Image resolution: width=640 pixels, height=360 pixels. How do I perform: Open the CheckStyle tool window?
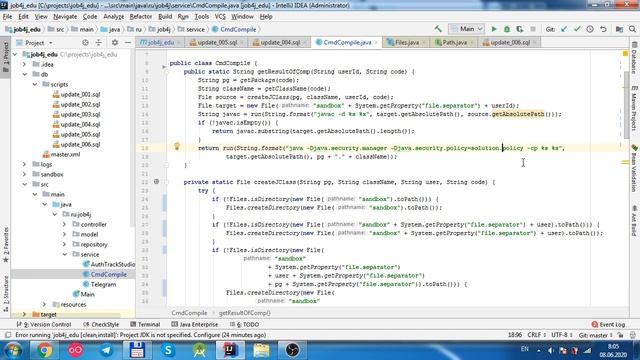pos(101,324)
